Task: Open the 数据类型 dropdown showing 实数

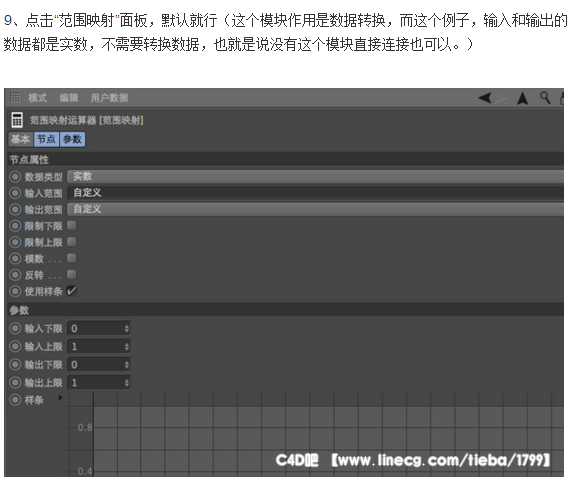Action: coord(315,176)
